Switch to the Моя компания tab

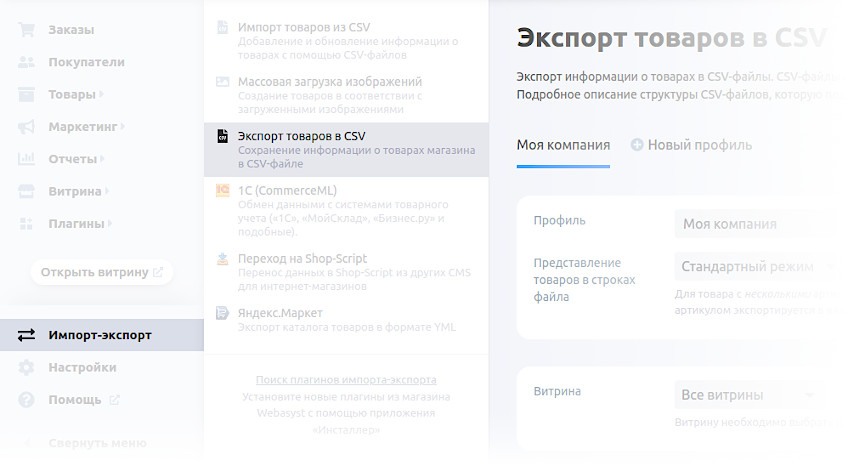(x=563, y=145)
